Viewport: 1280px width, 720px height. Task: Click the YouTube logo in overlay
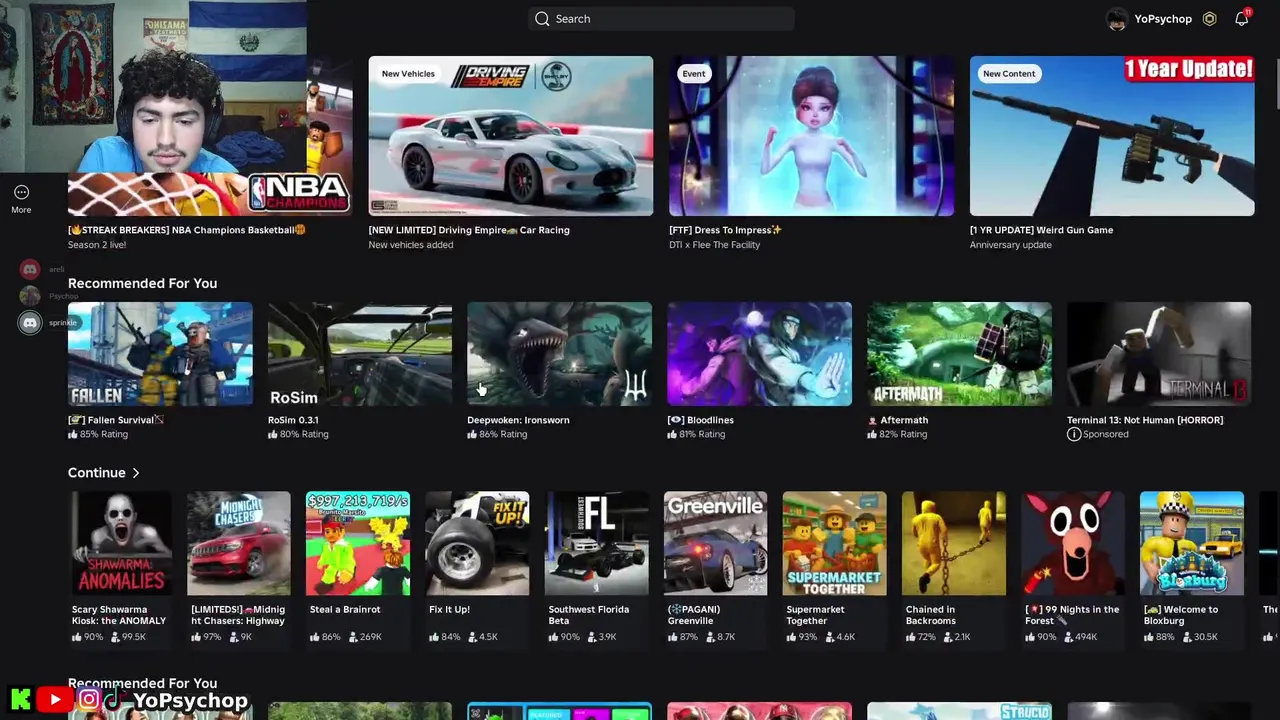pos(55,700)
